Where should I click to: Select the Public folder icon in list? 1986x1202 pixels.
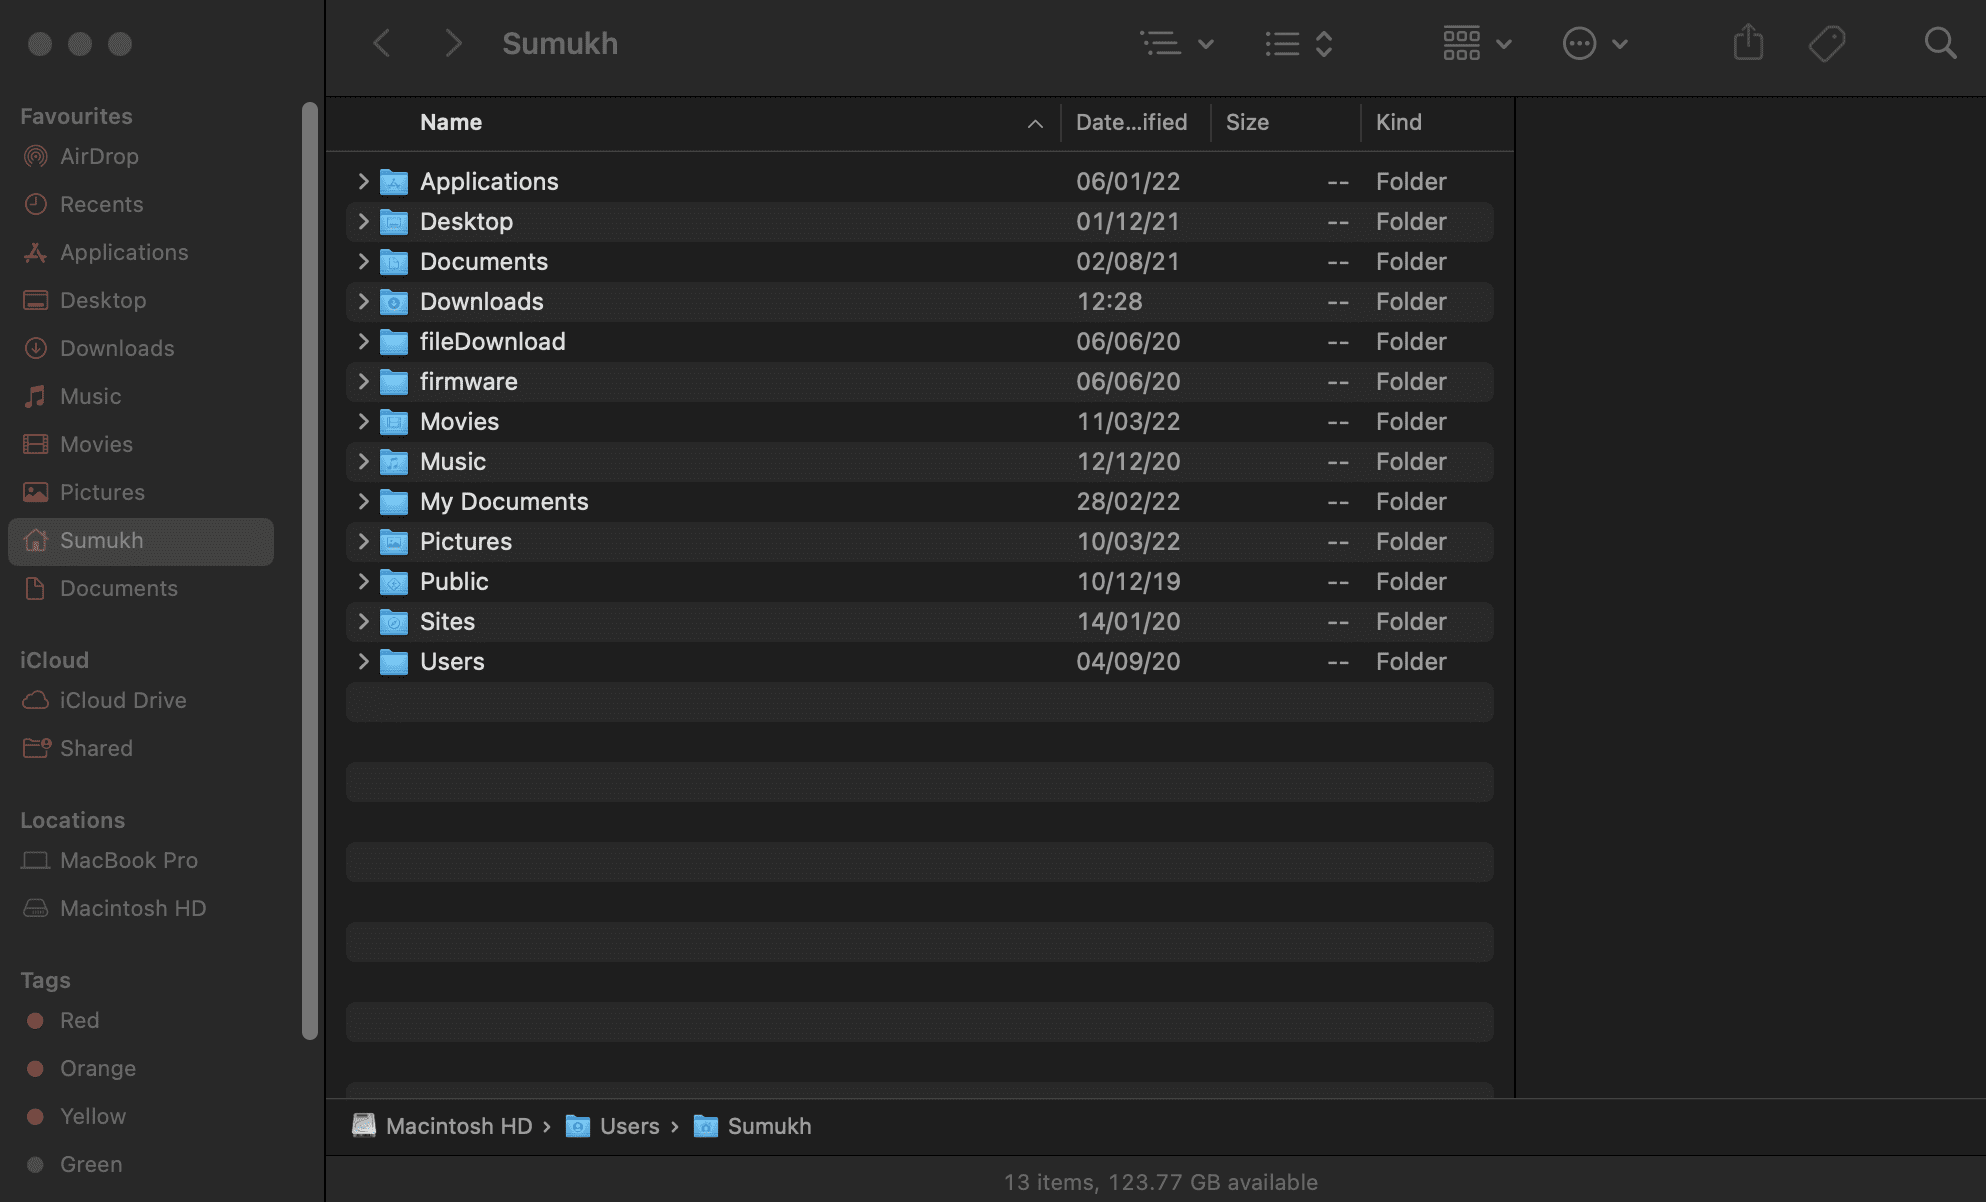point(394,581)
